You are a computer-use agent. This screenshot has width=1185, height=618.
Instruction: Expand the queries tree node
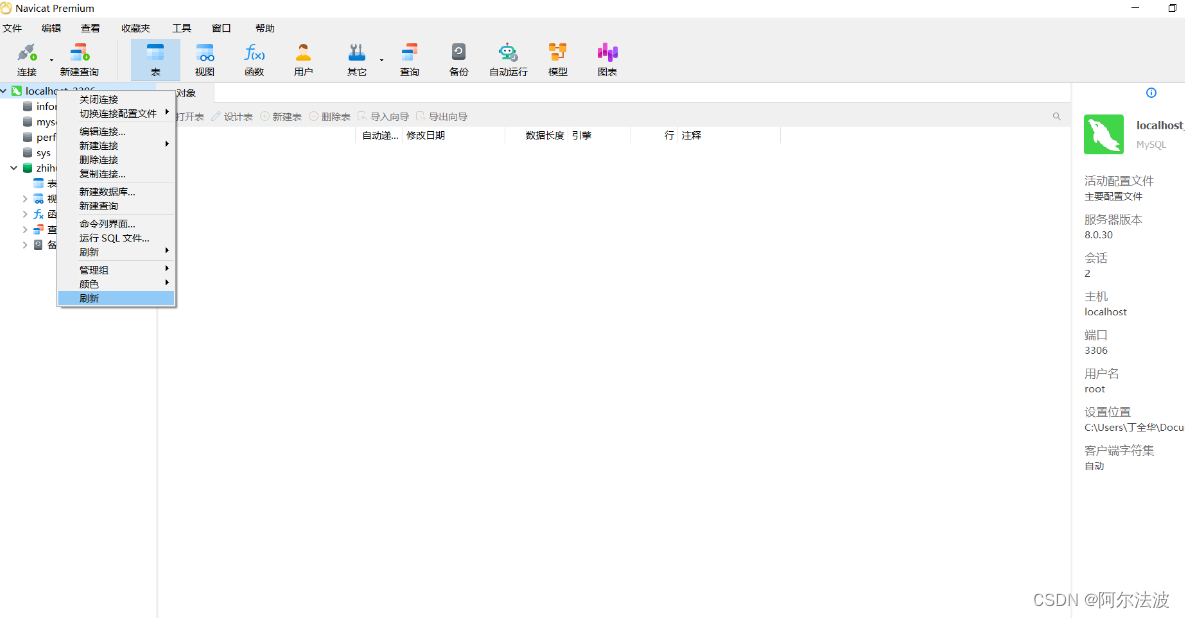click(24, 230)
